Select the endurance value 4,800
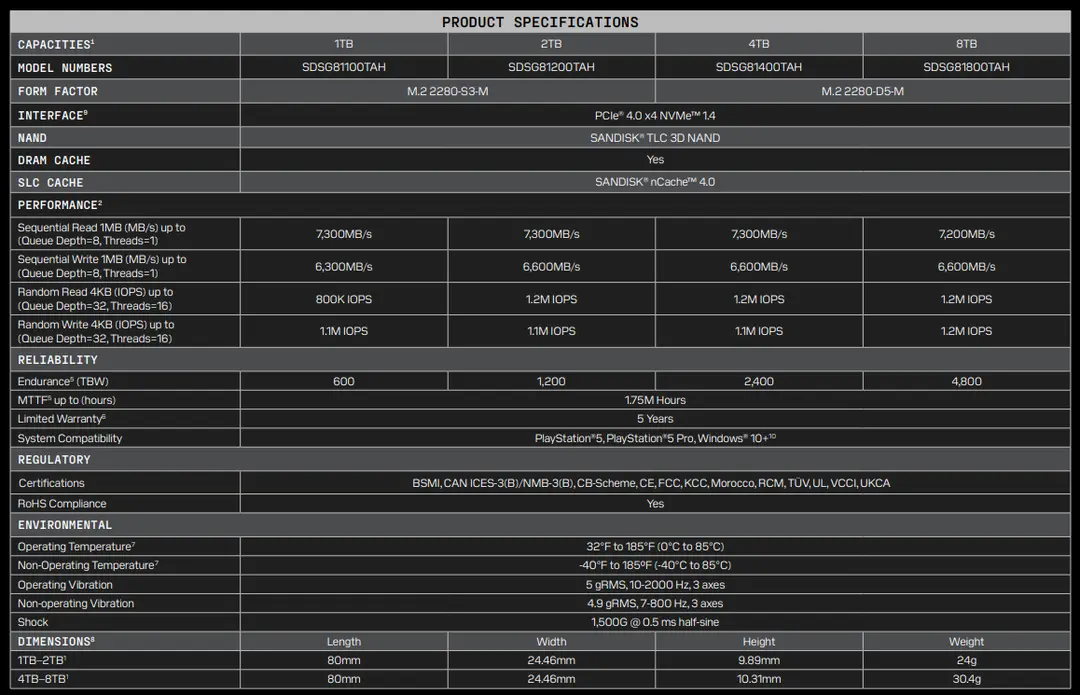This screenshot has width=1080, height=695. (966, 381)
